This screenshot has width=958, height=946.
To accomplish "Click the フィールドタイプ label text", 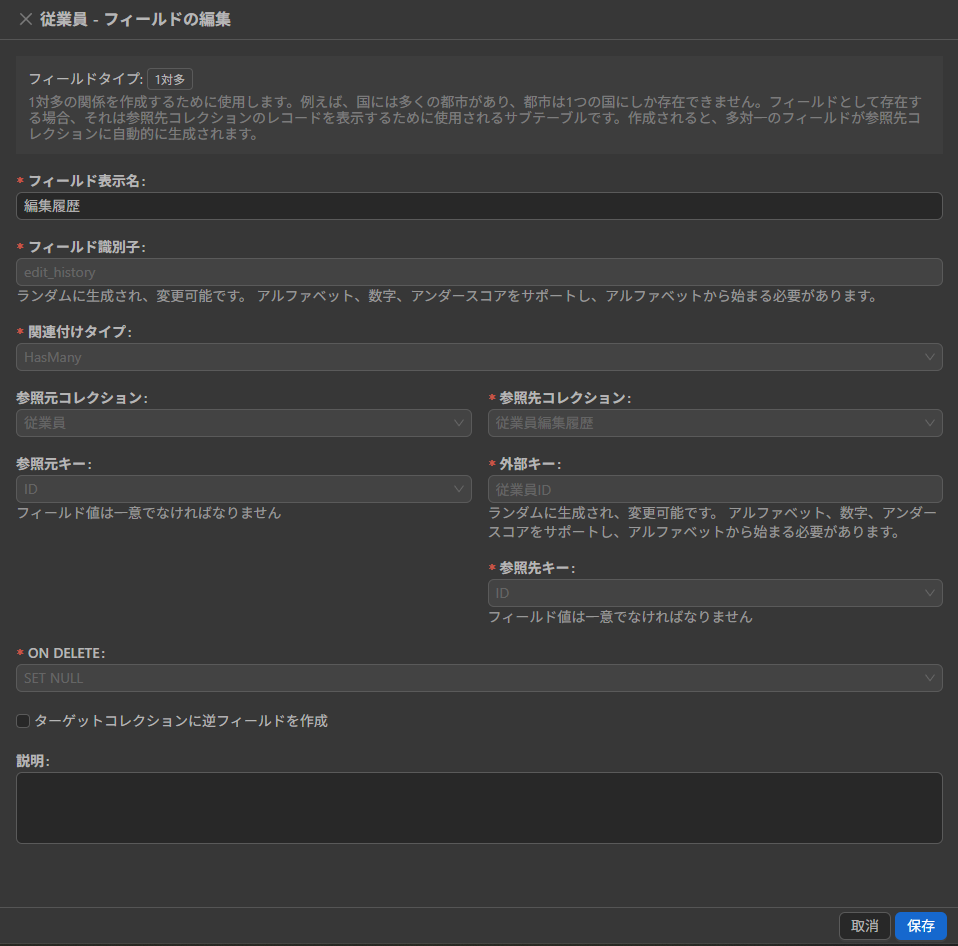I will [x=86, y=79].
